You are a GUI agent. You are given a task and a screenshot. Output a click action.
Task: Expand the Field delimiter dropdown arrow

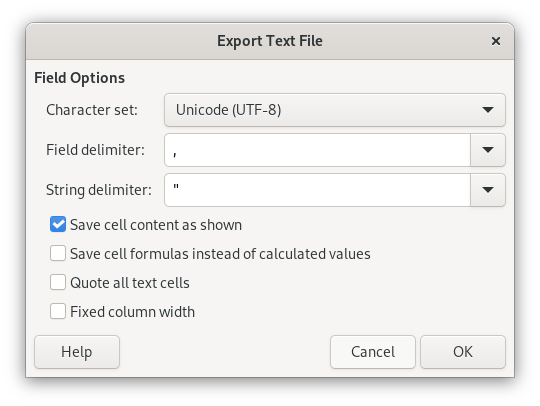pyautogui.click(x=488, y=150)
